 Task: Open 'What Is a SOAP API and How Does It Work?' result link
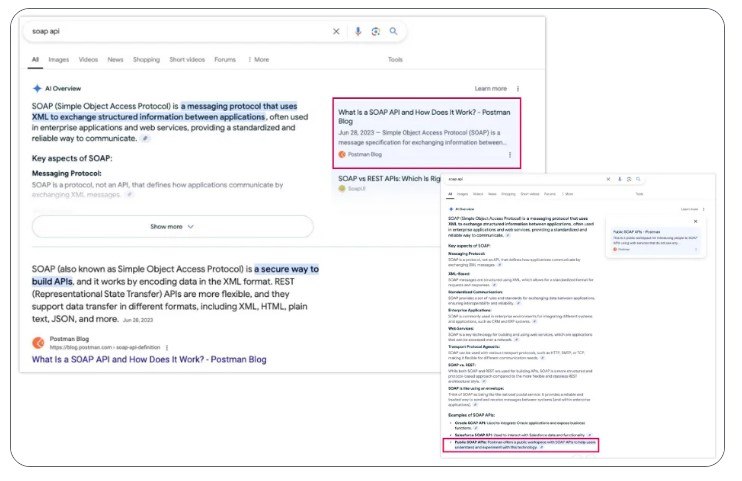click(x=149, y=359)
